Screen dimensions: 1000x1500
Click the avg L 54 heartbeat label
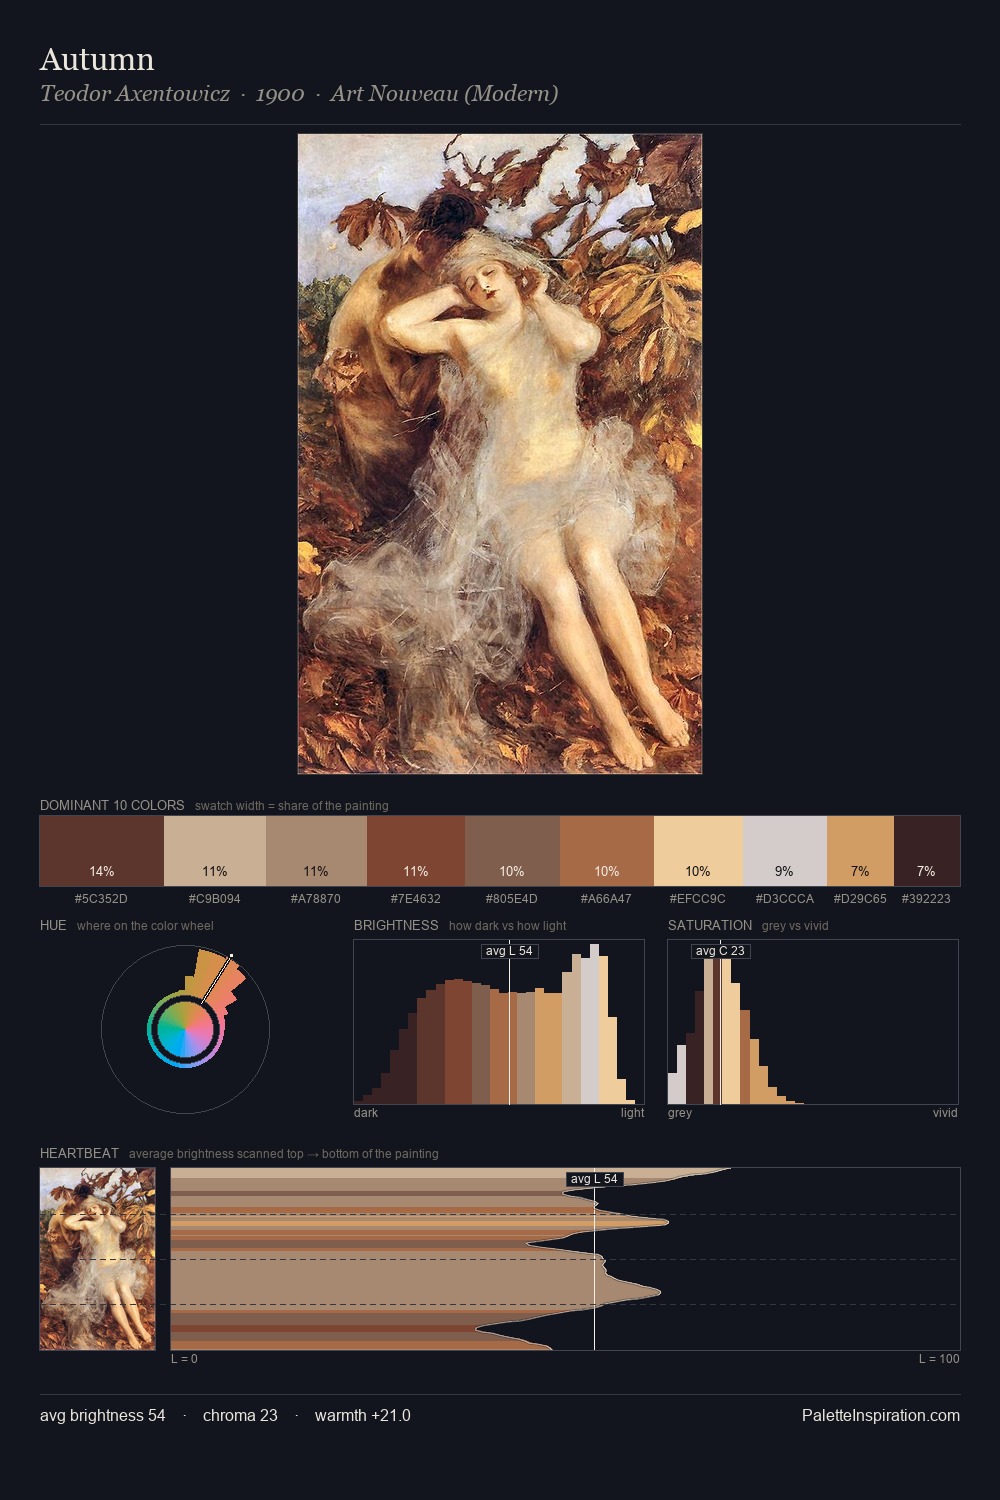click(x=594, y=1179)
